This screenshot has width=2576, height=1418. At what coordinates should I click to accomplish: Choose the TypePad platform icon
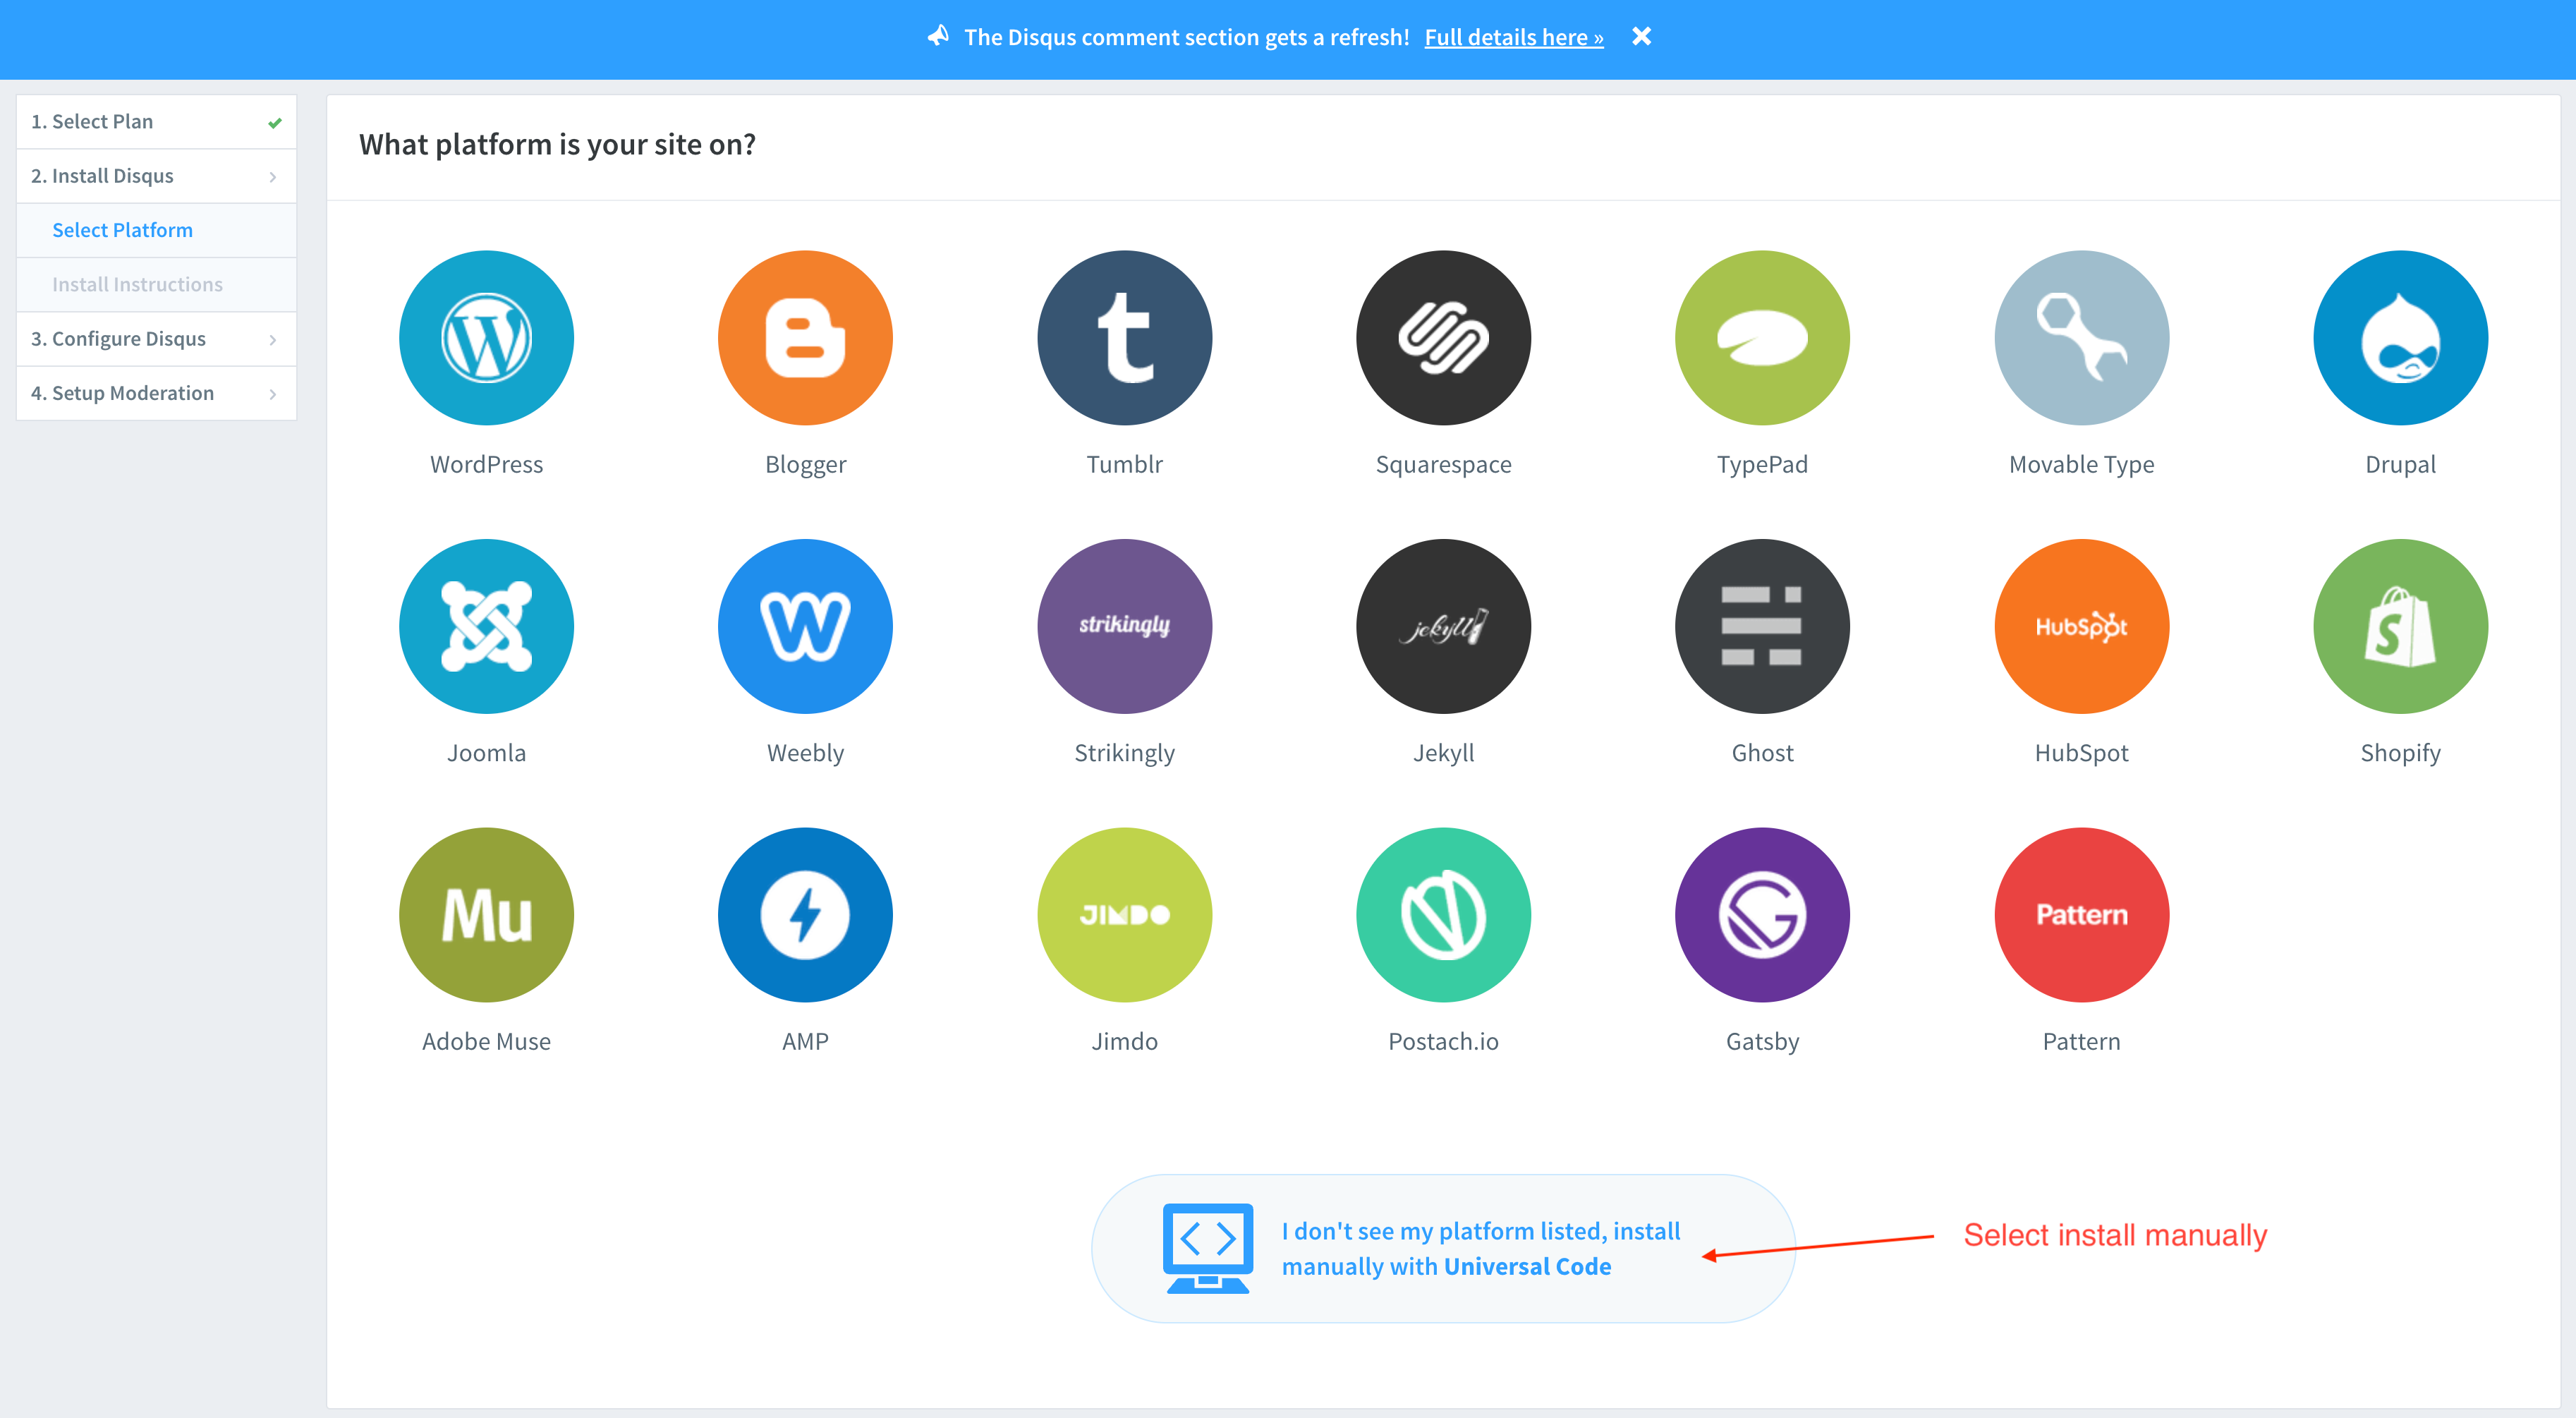1762,338
